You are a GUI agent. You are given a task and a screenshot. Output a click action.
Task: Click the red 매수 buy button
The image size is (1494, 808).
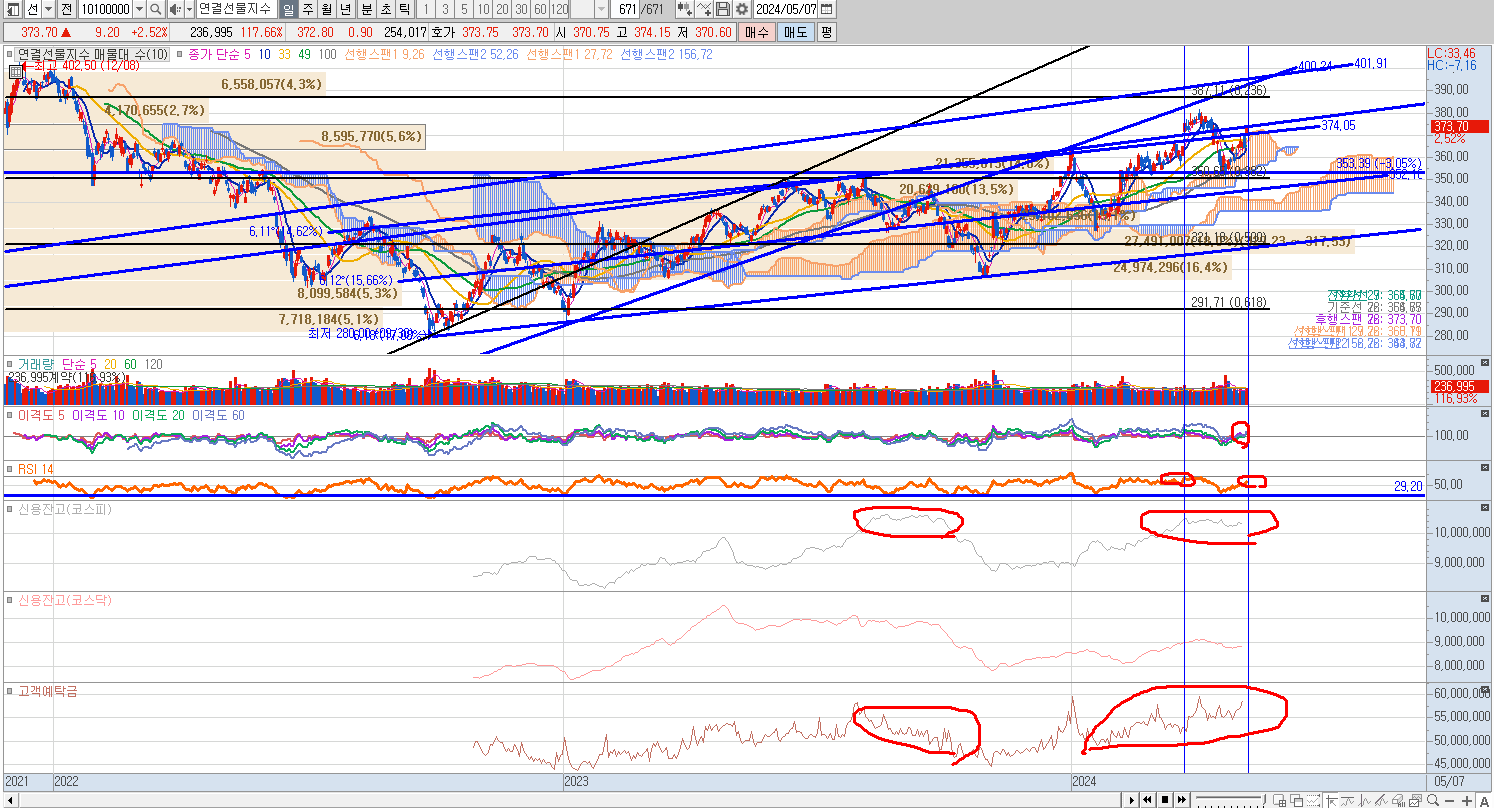pos(757,32)
